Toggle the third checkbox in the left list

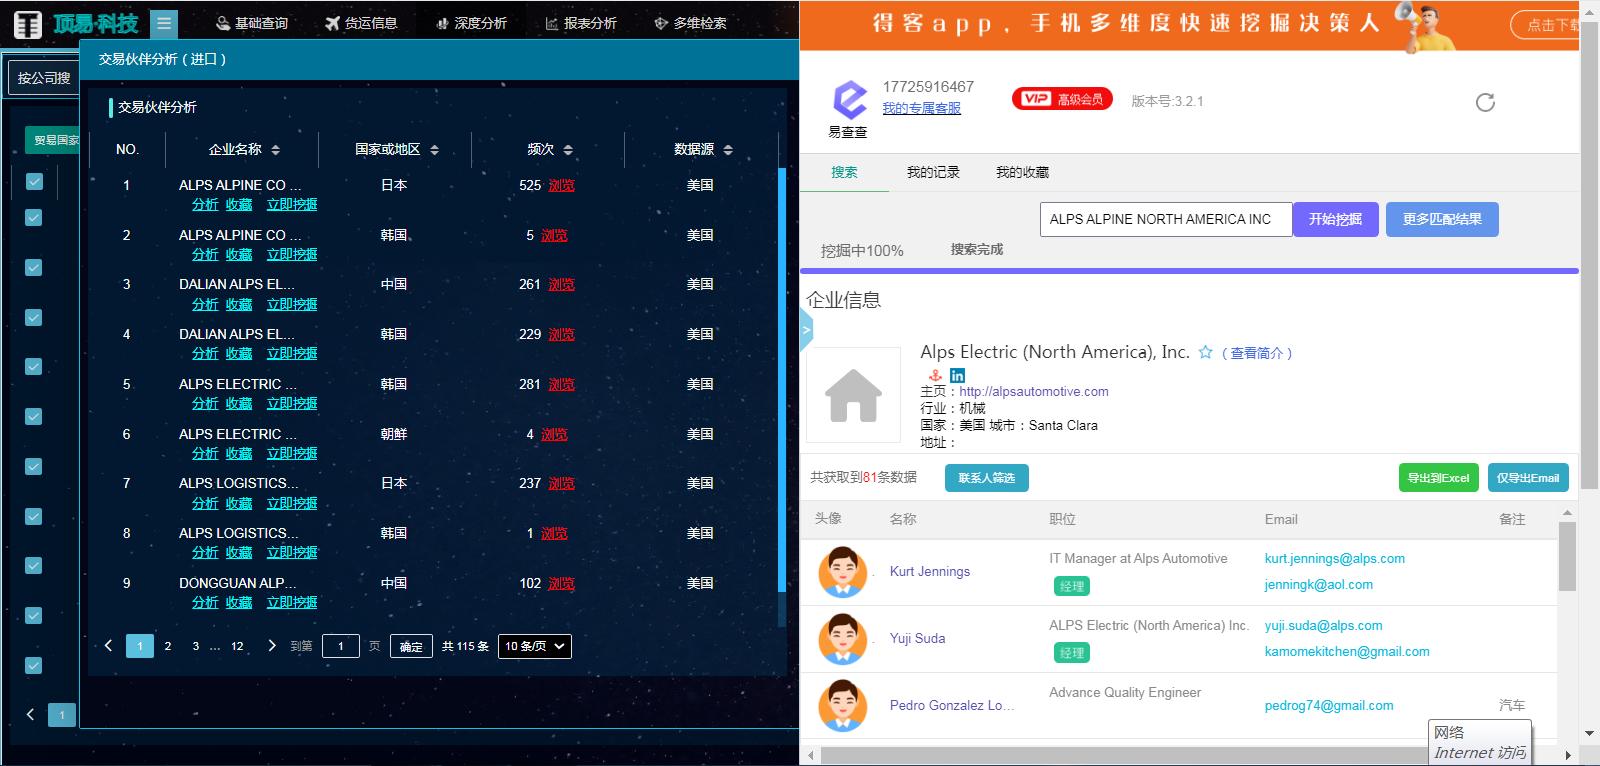point(34,267)
